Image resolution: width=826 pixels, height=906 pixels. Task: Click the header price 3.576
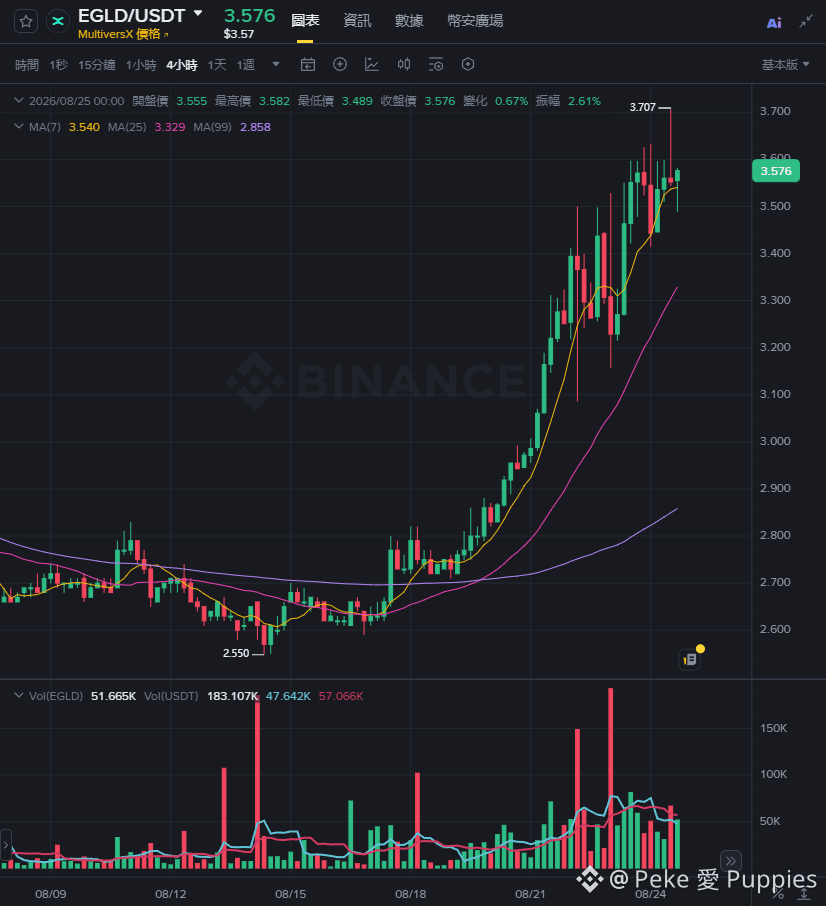(x=250, y=16)
